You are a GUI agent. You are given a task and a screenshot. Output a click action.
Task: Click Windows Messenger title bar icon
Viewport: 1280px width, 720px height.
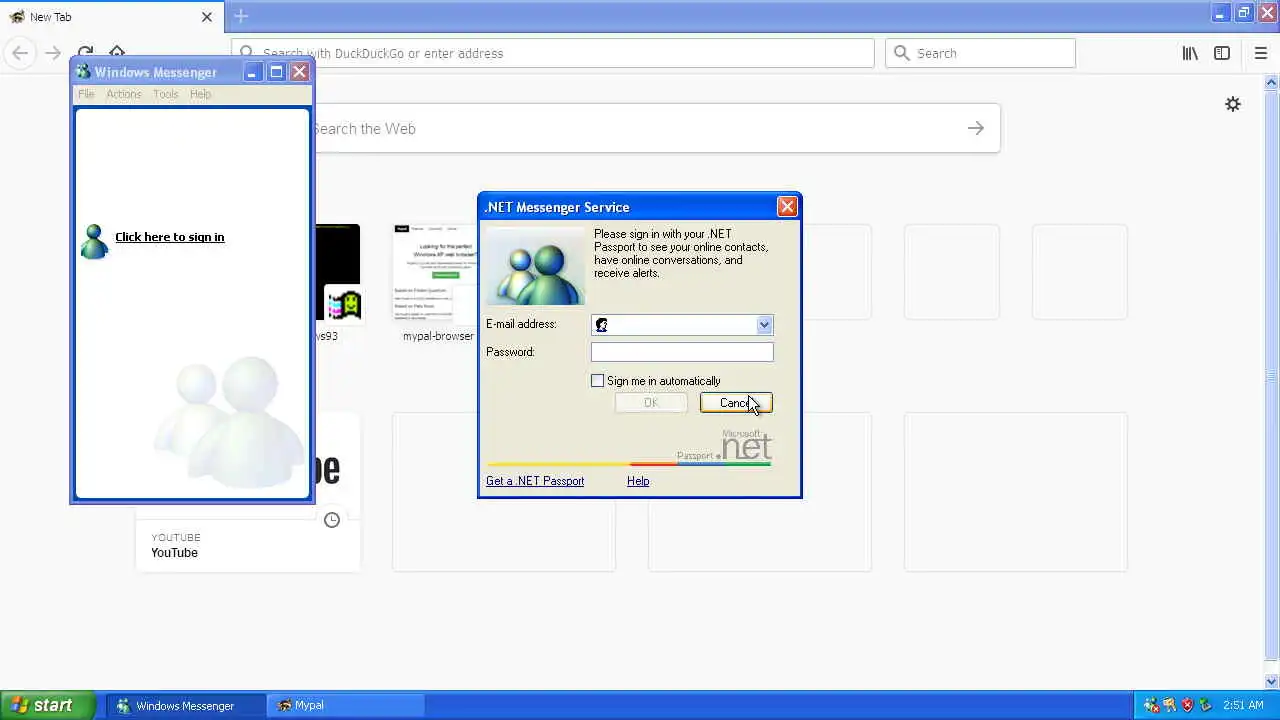click(x=83, y=72)
